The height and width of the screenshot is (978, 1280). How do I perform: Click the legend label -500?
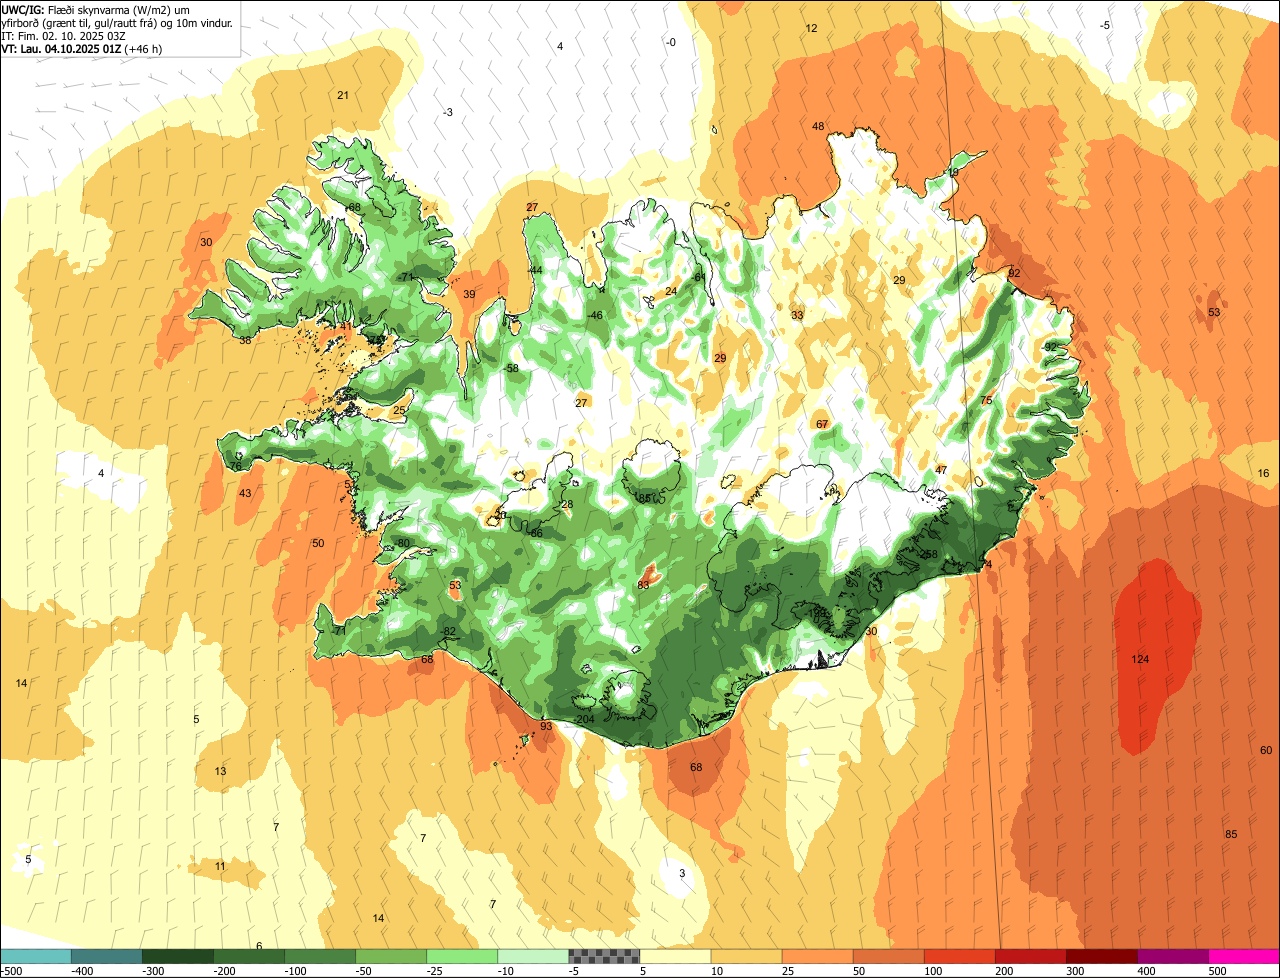coord(11,971)
